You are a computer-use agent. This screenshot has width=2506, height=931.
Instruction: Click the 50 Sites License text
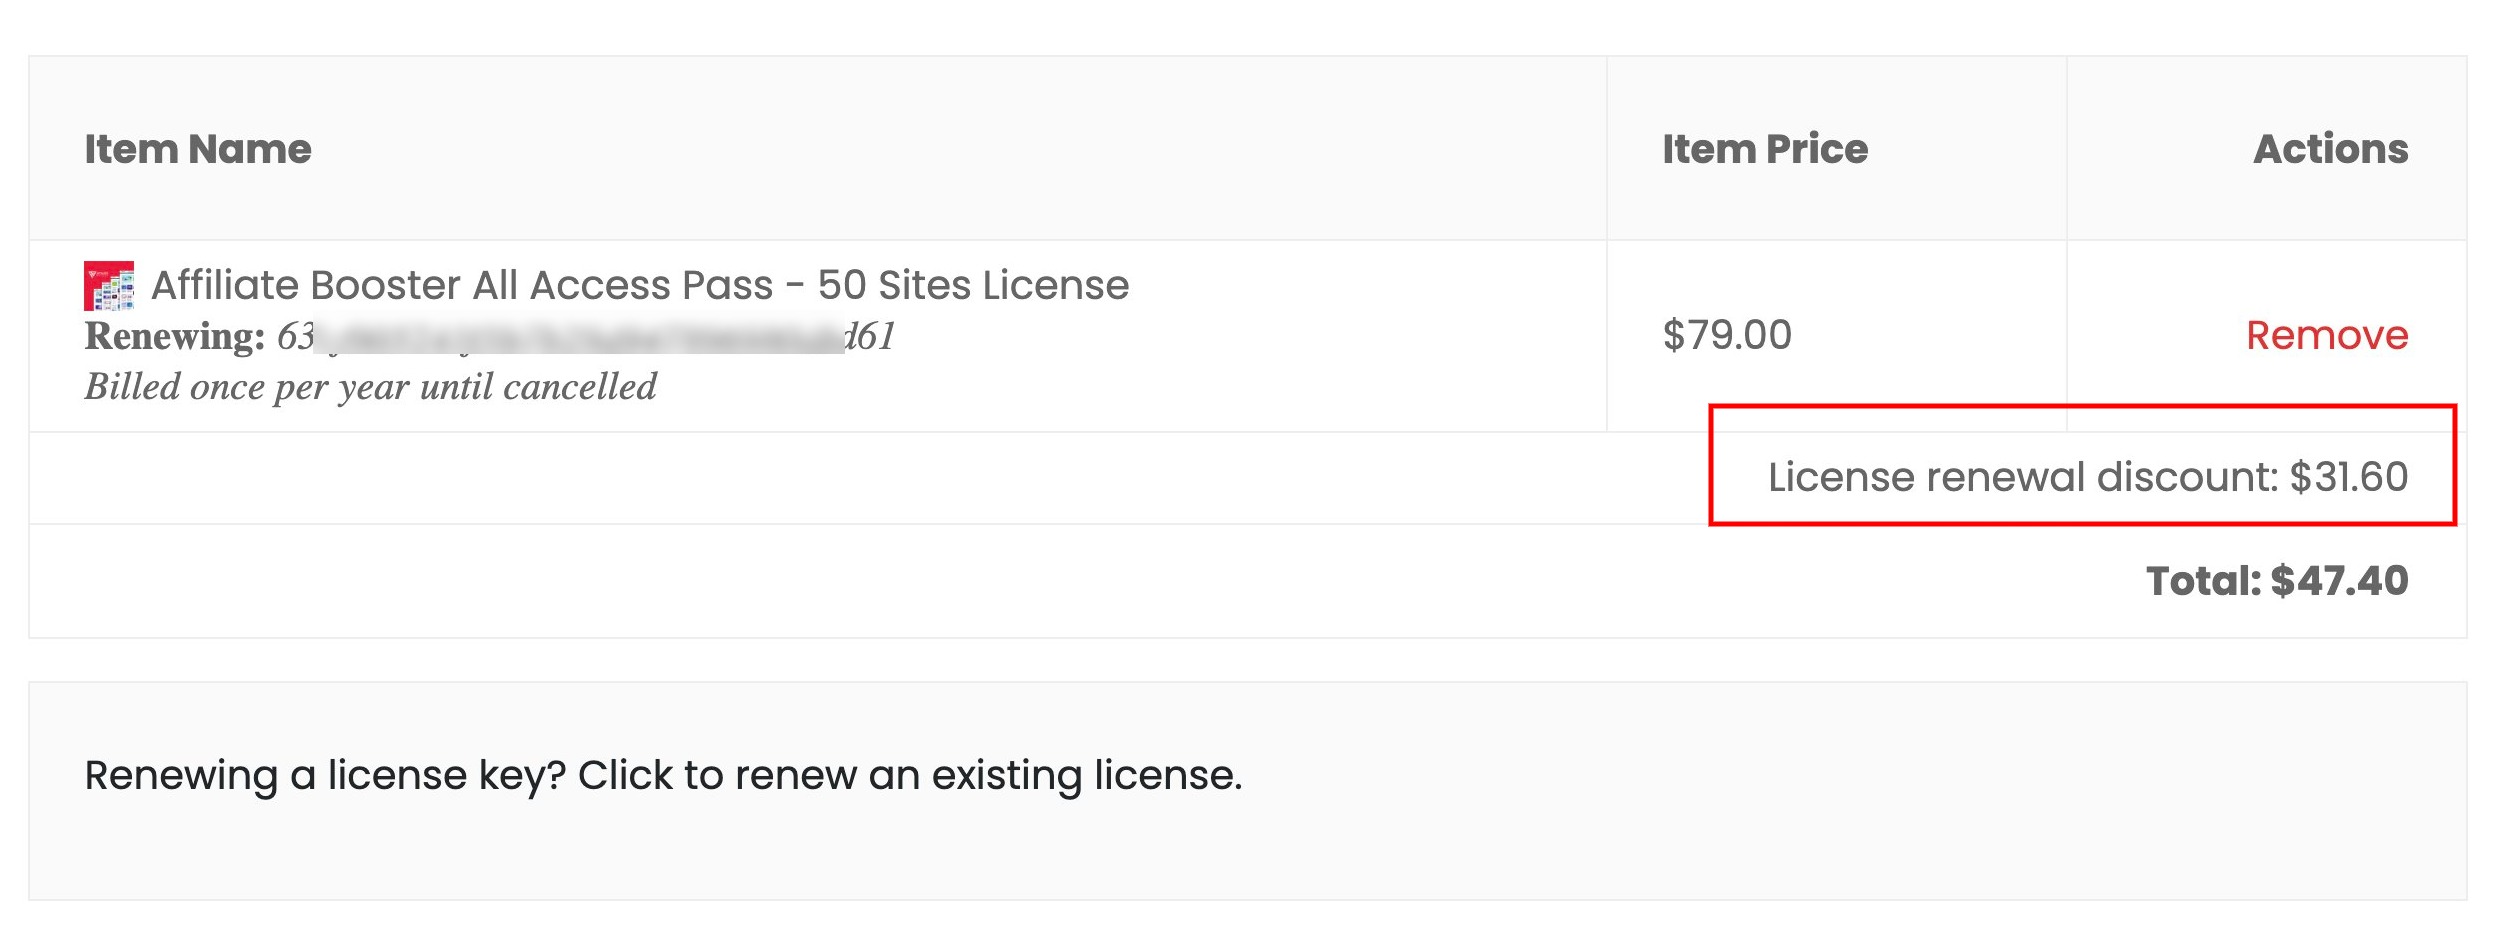pos(973,285)
